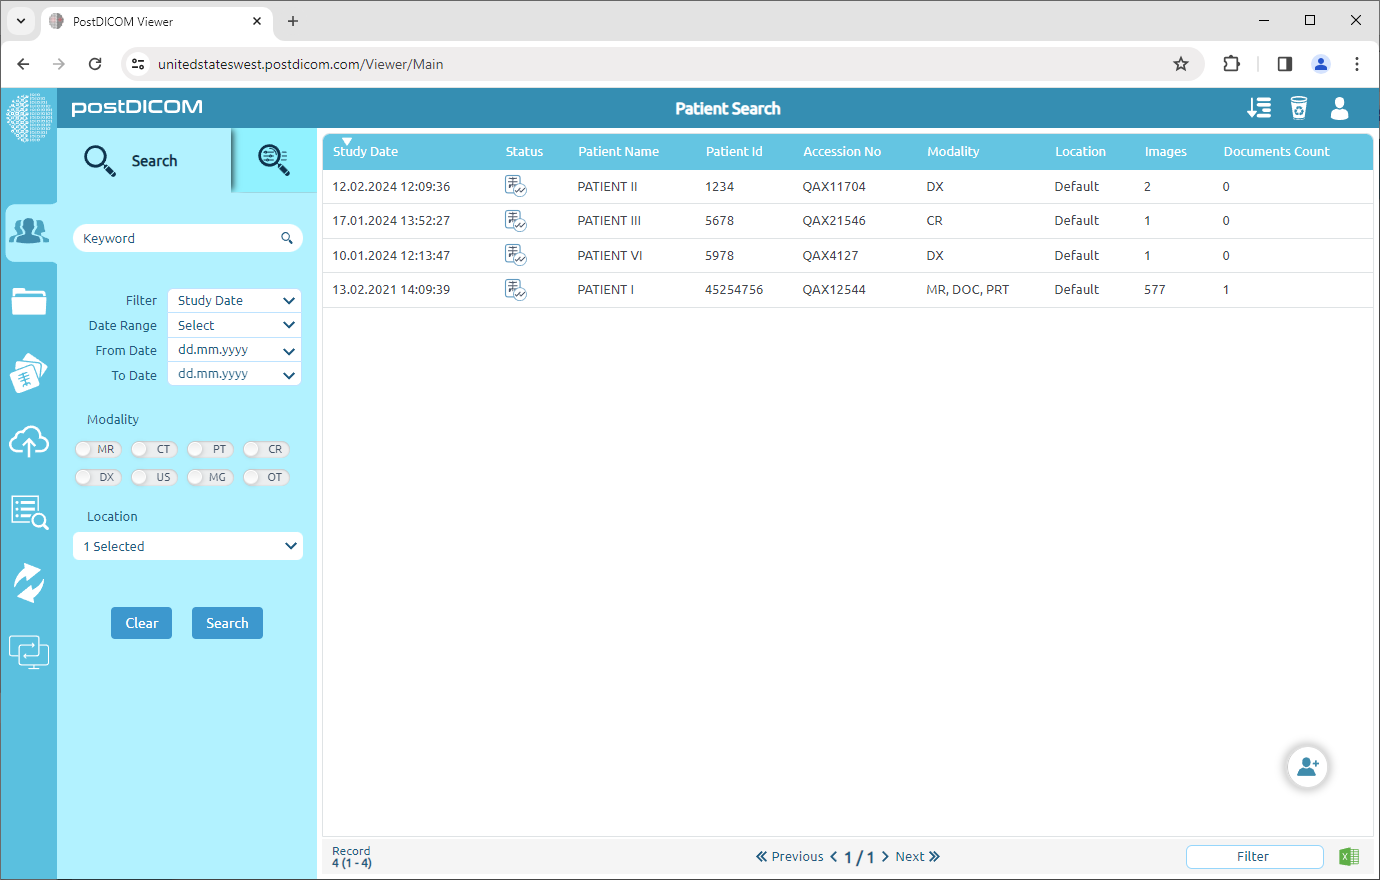Switch to the advanced search tab
Screen dimensions: 1380x880
point(273,158)
